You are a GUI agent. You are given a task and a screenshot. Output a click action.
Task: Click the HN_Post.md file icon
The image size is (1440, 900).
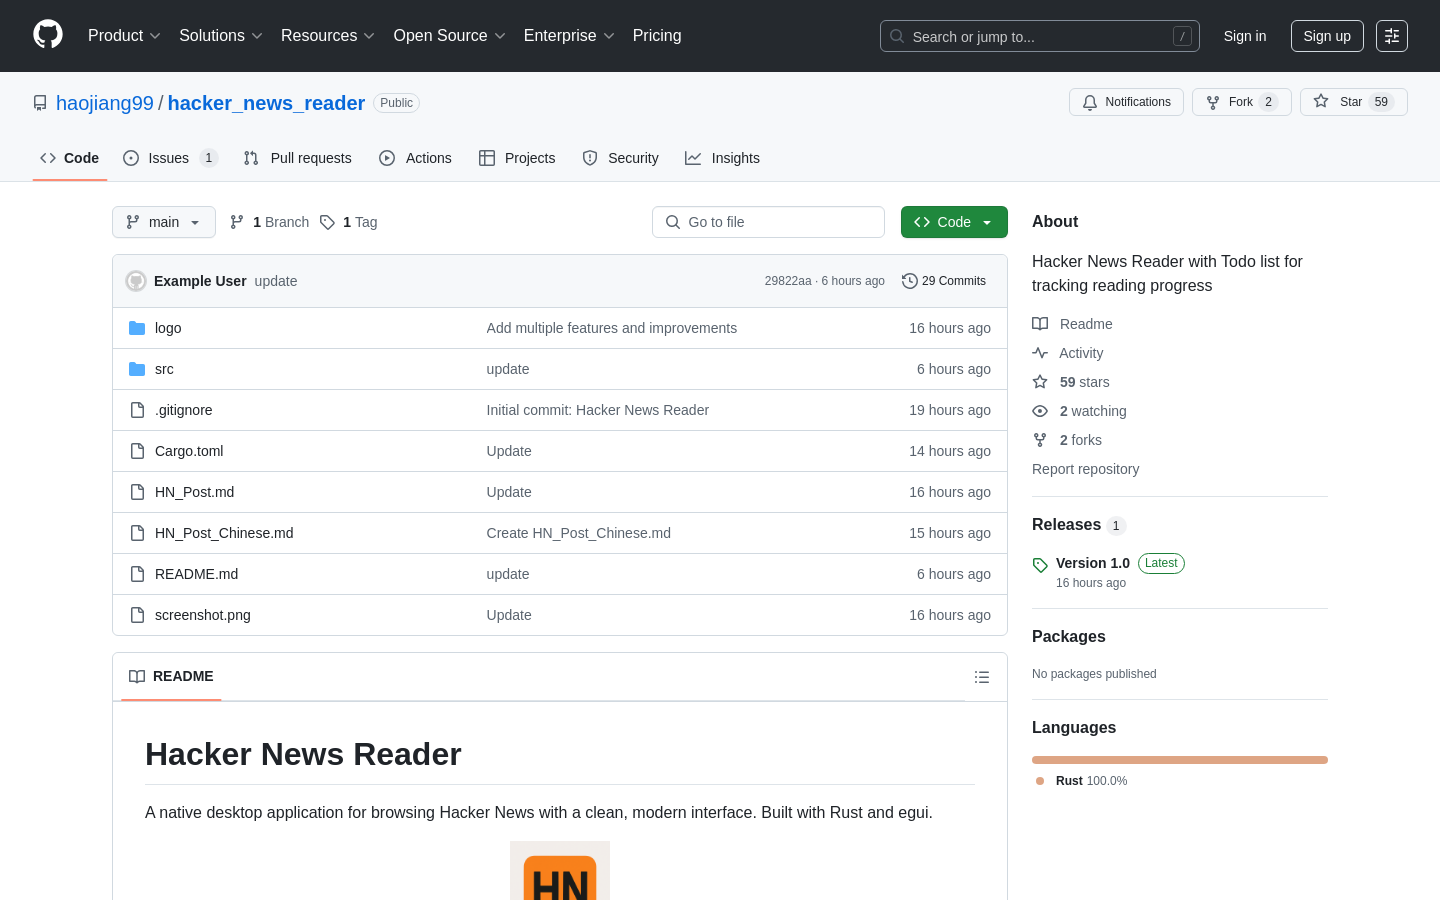137,492
